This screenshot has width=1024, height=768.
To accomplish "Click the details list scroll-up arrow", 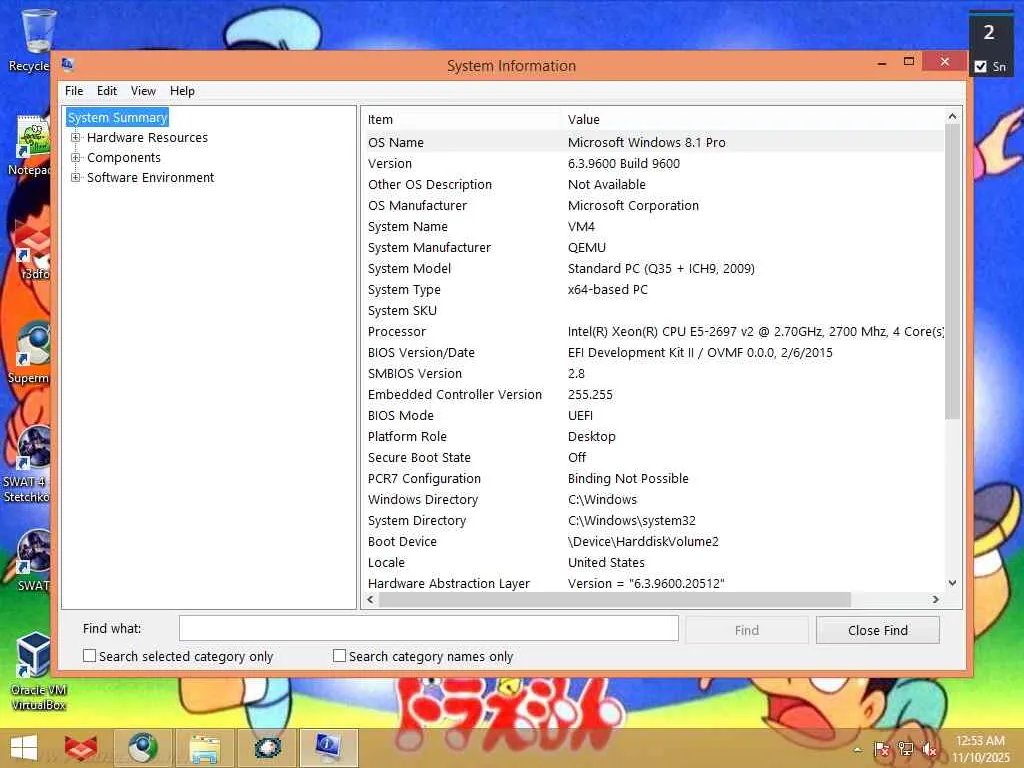I will (x=952, y=116).
